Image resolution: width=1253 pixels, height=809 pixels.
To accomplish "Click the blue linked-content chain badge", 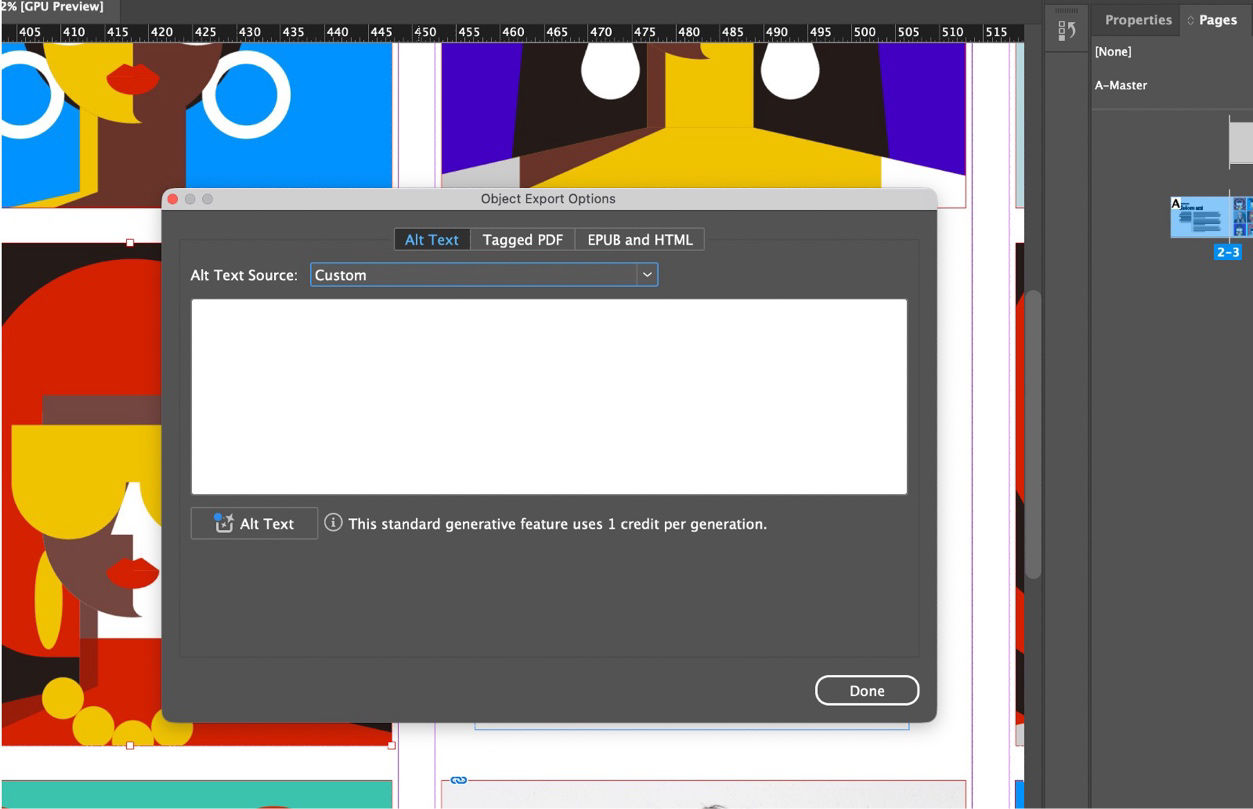I will (x=459, y=778).
